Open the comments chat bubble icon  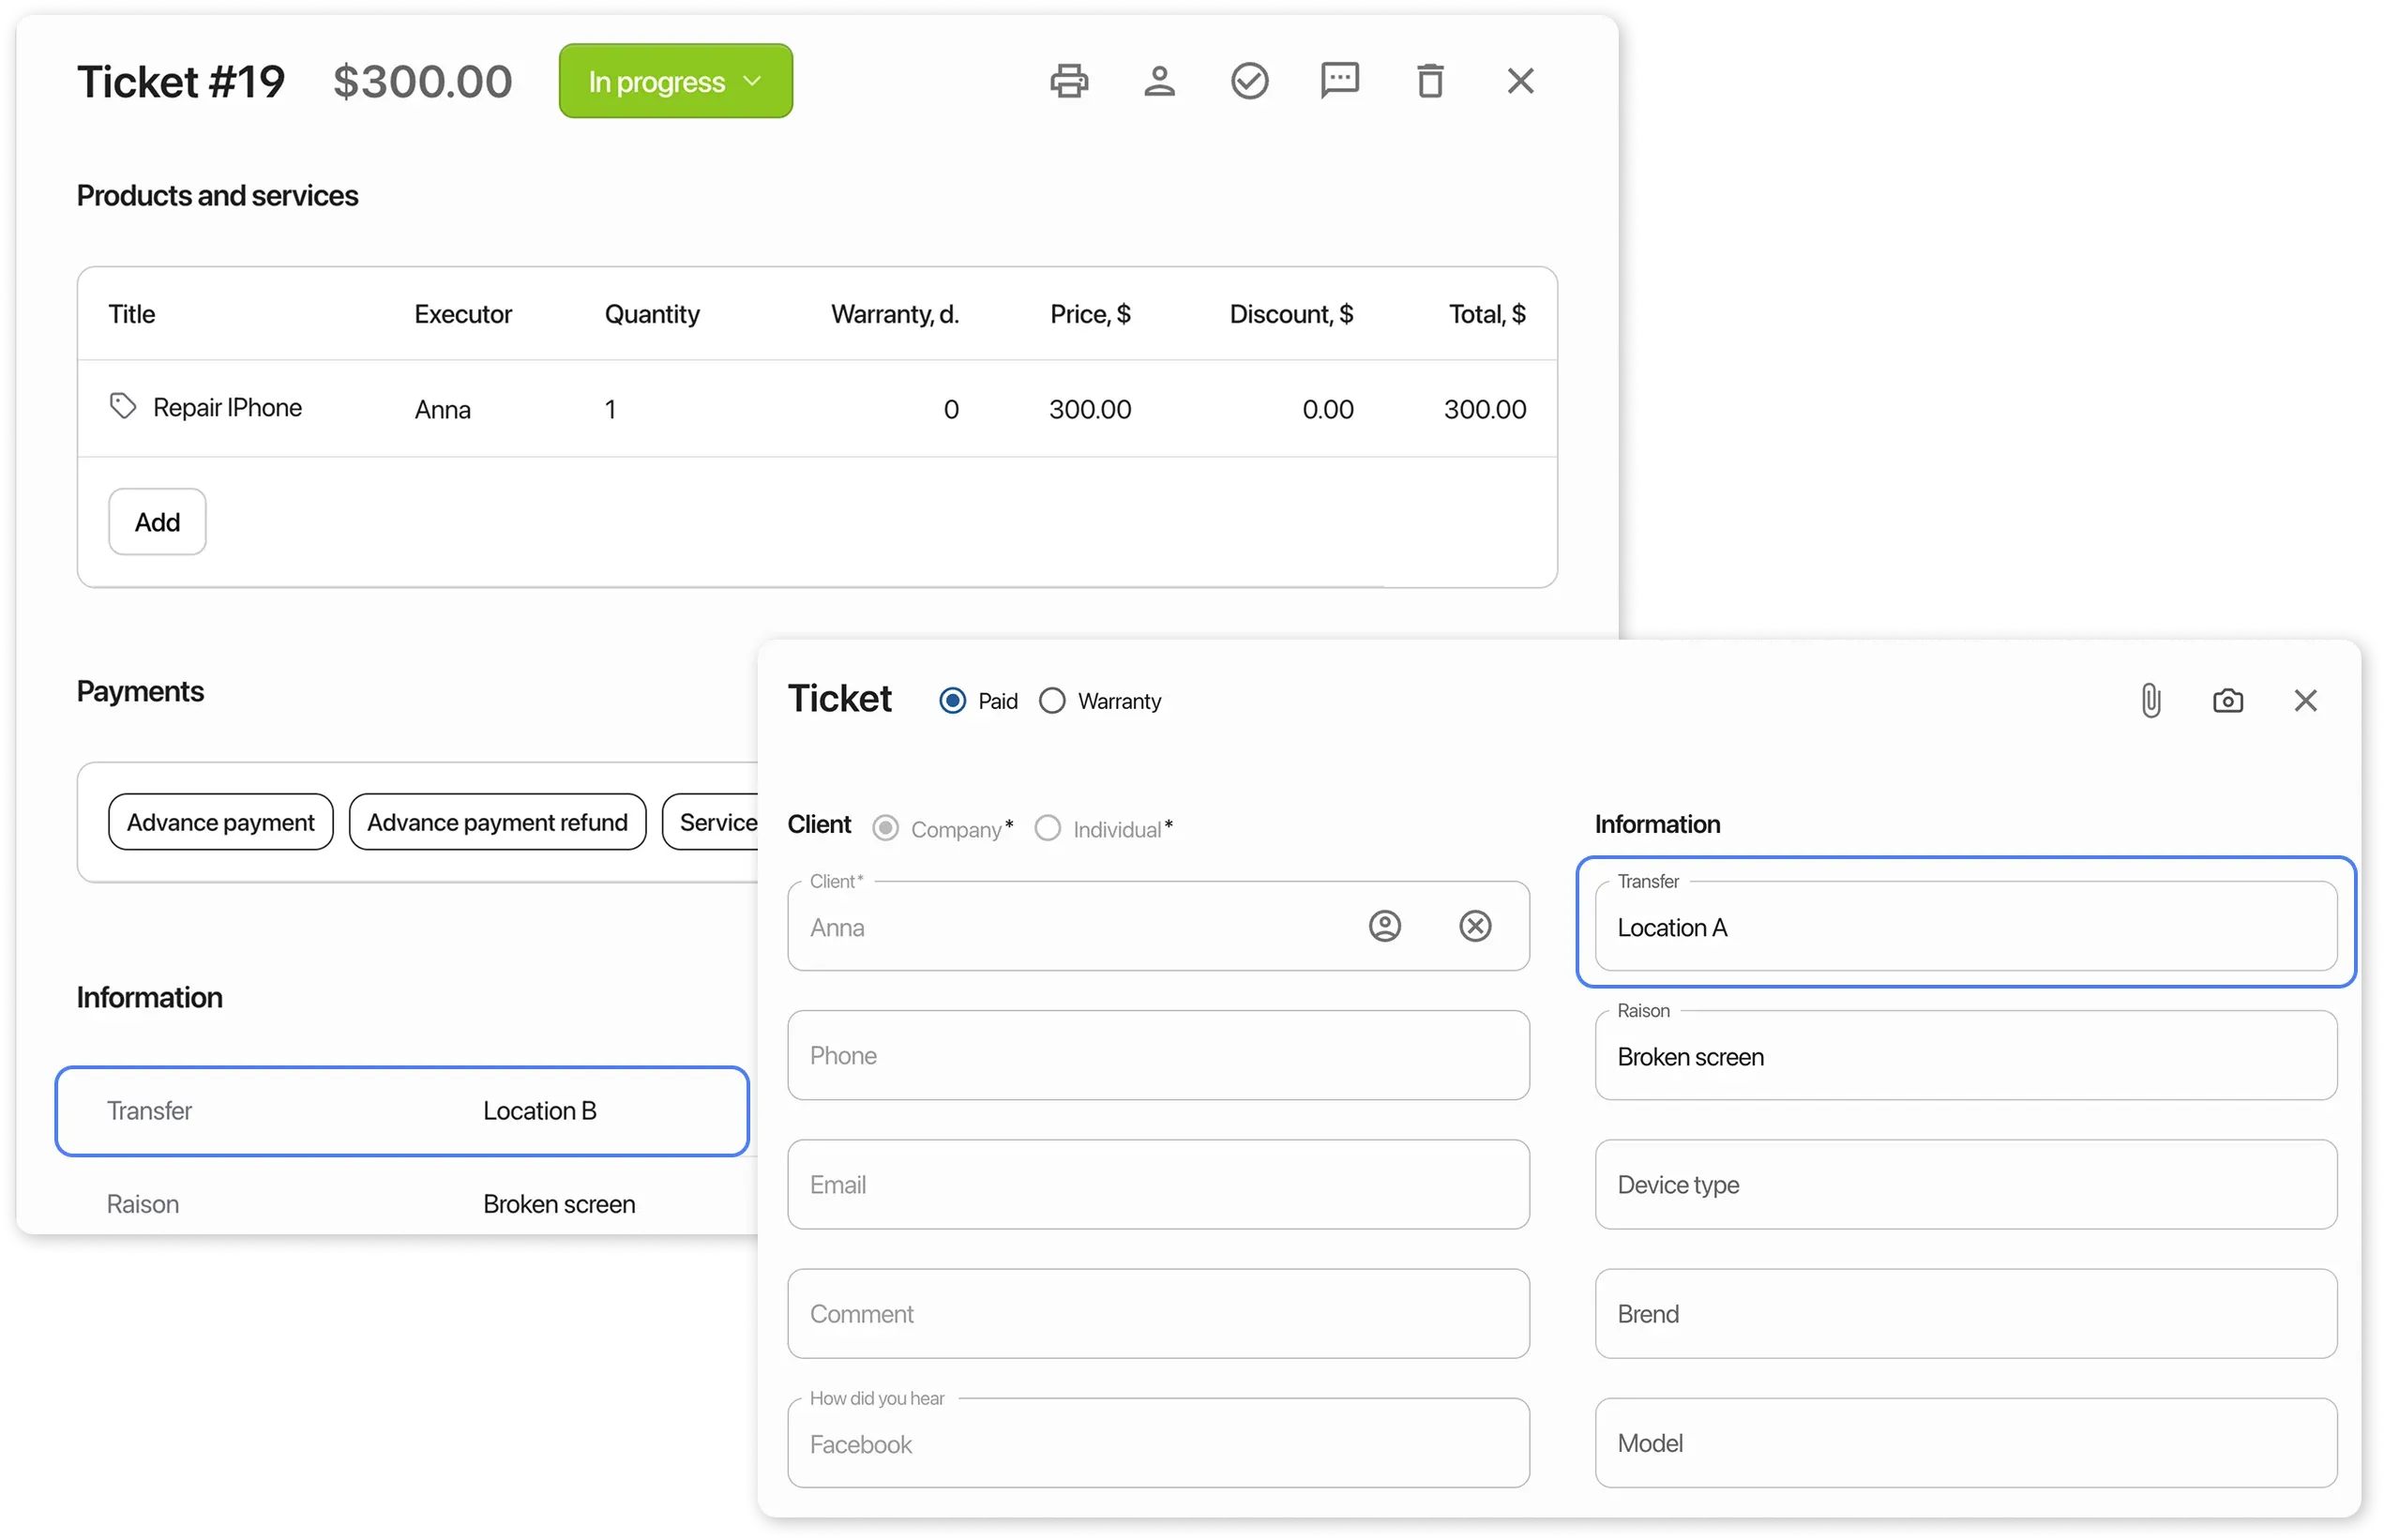tap(1339, 80)
